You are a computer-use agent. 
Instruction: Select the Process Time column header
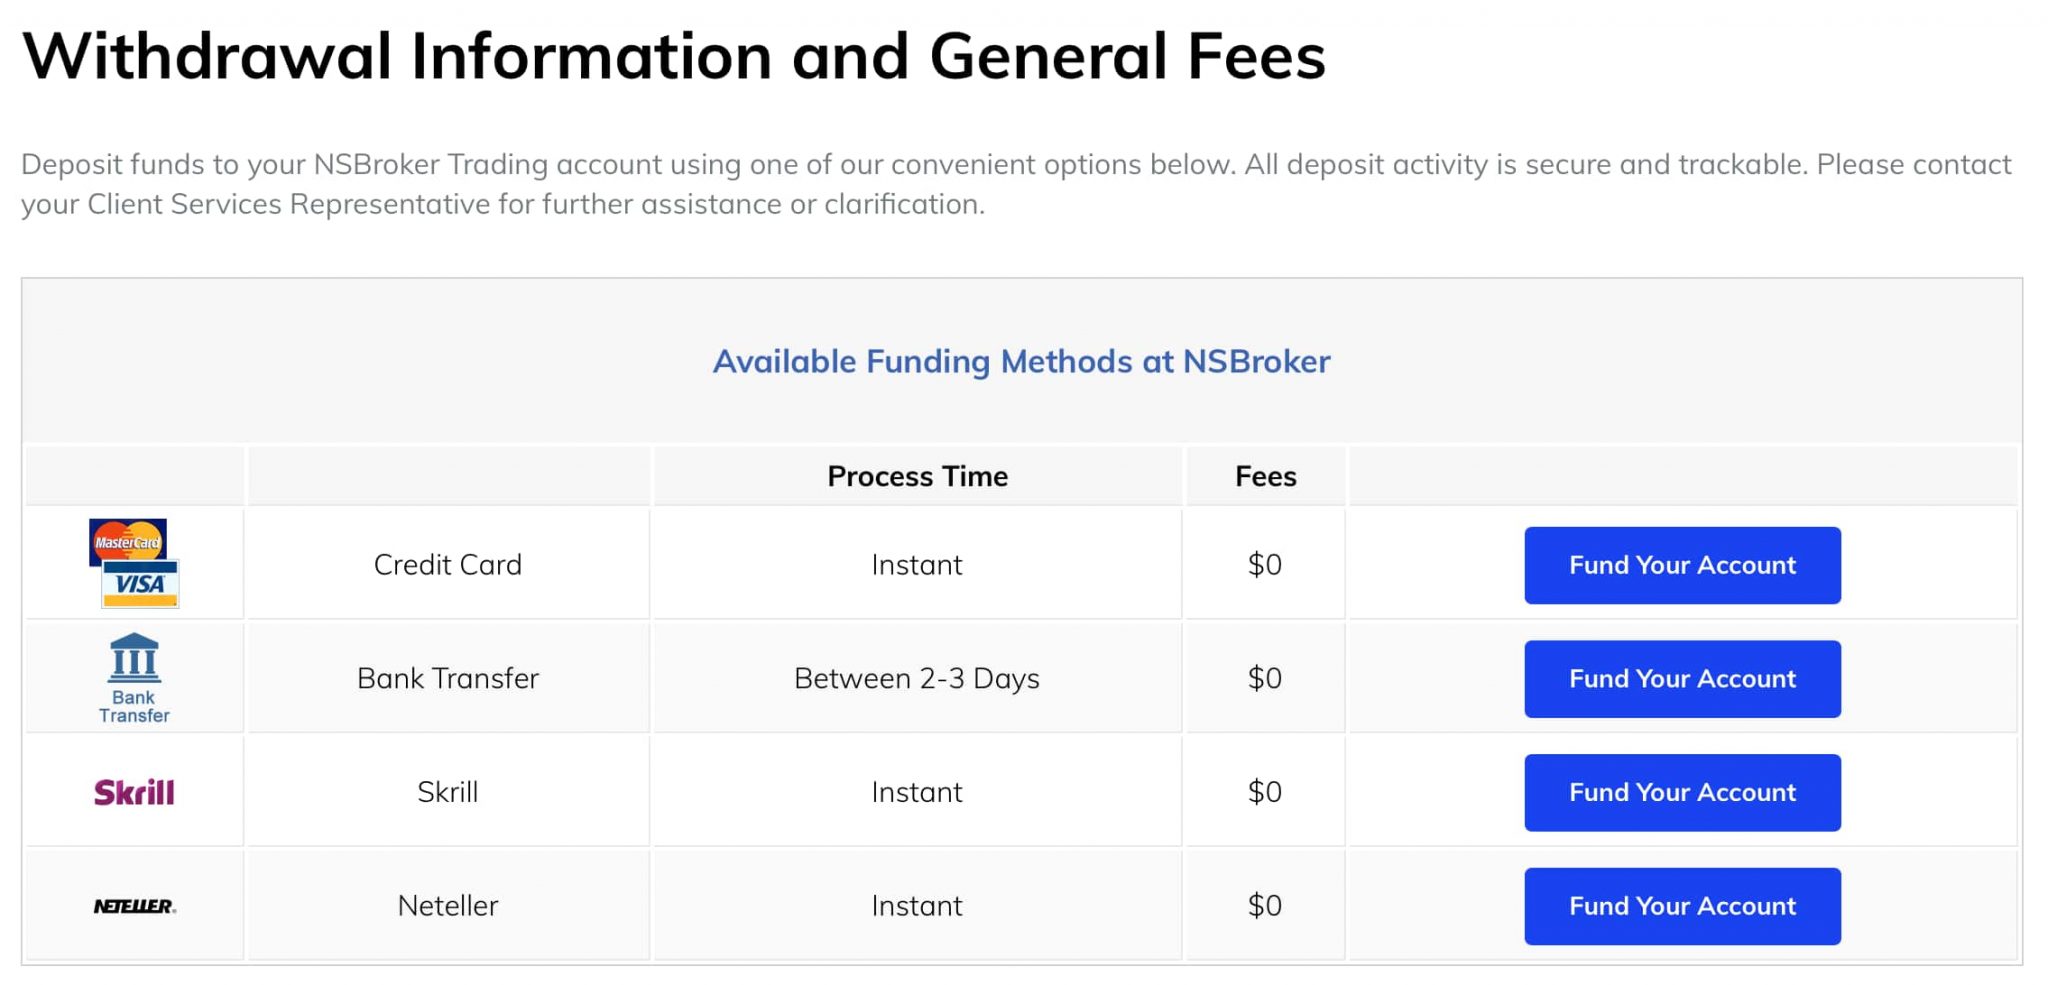(917, 476)
